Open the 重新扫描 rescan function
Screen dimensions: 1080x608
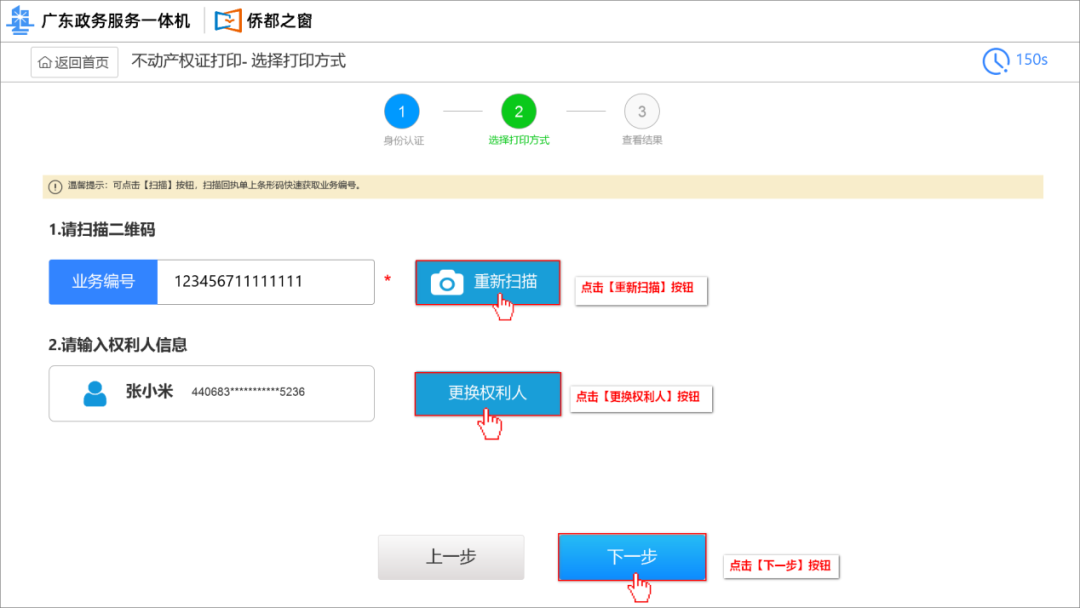click(x=487, y=282)
